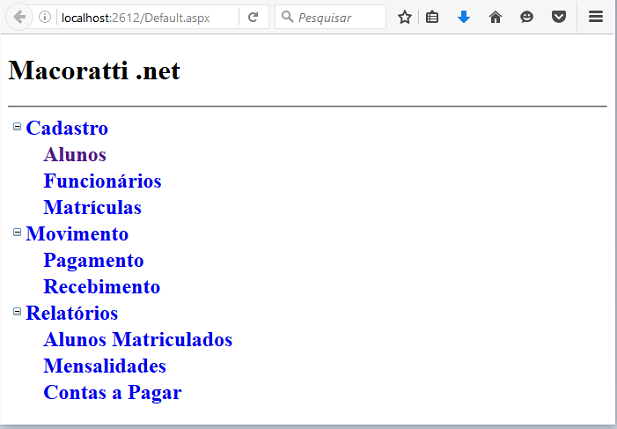Open downloads with blue arrow icon
The image size is (617, 429).
click(464, 17)
